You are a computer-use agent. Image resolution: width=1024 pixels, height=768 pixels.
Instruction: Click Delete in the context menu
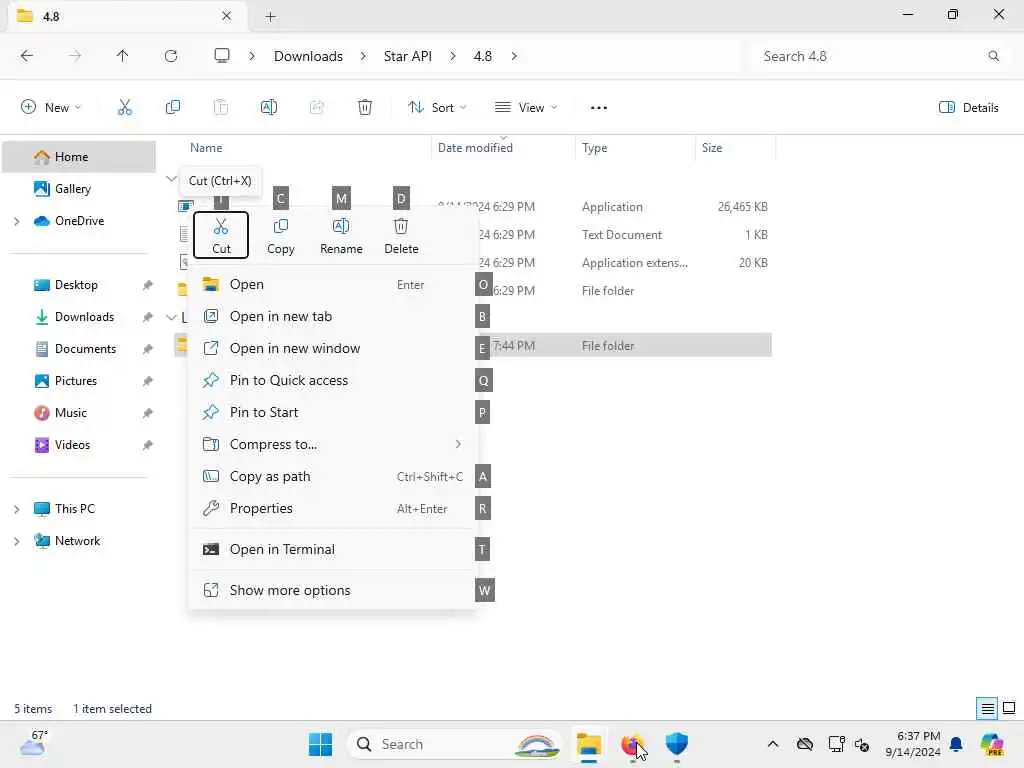point(401,235)
